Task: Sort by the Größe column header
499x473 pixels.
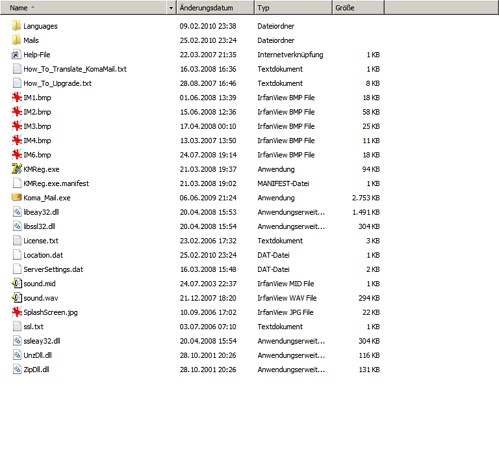Action: (x=358, y=8)
